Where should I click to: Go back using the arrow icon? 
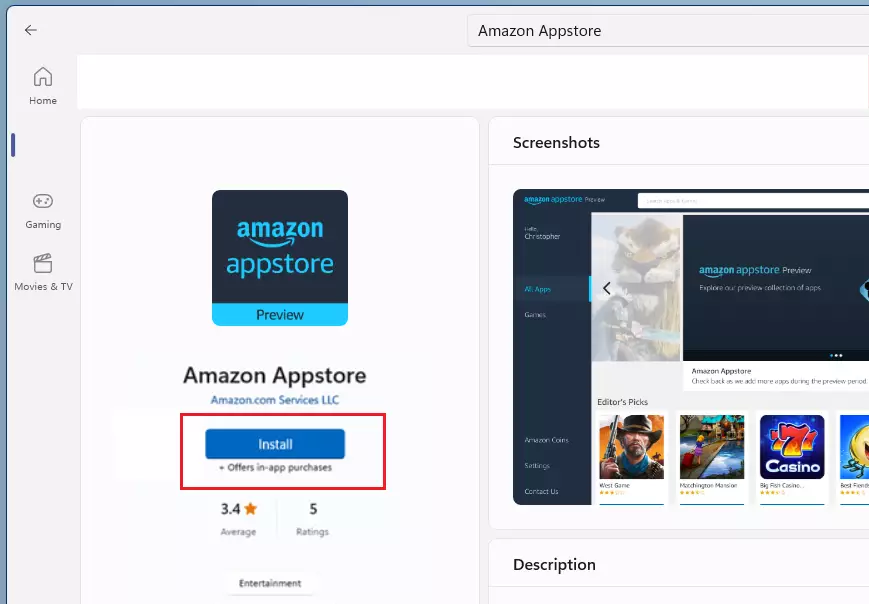(30, 30)
